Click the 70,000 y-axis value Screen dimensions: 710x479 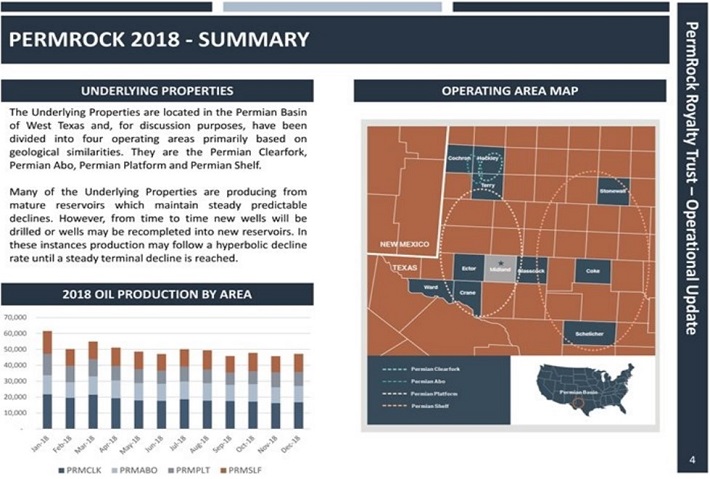click(15, 317)
